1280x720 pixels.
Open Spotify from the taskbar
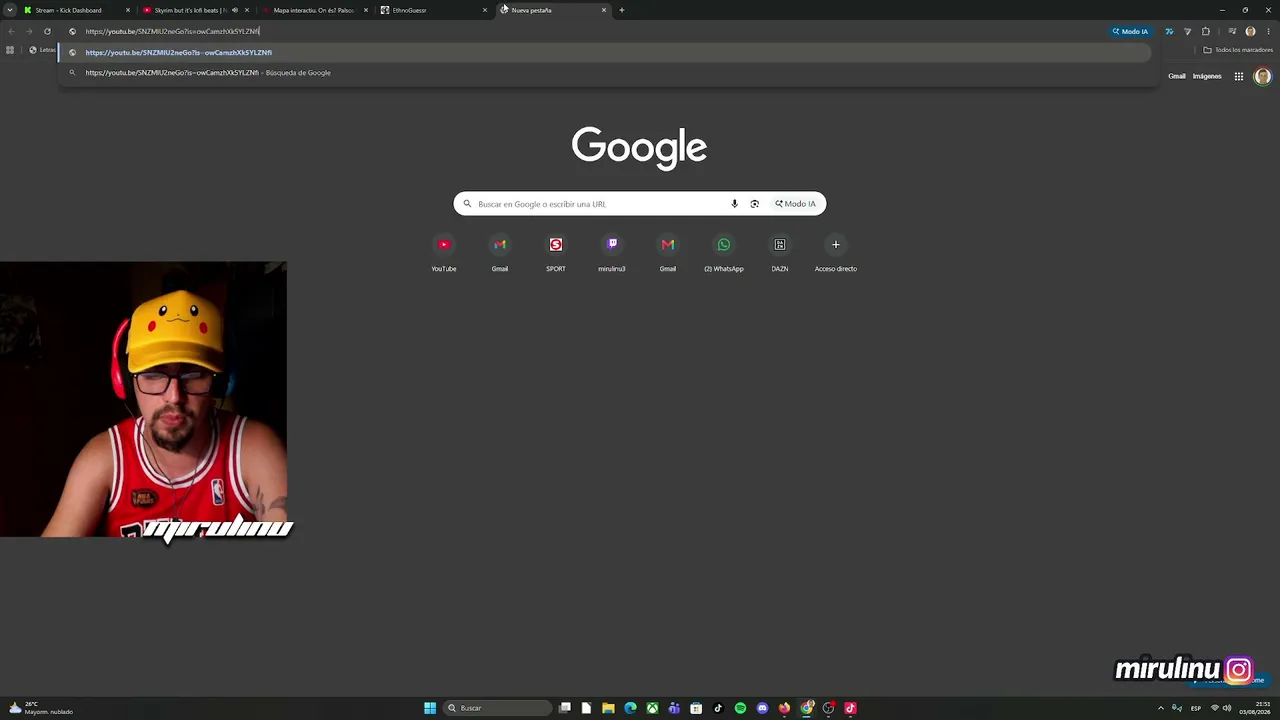pyautogui.click(x=740, y=708)
